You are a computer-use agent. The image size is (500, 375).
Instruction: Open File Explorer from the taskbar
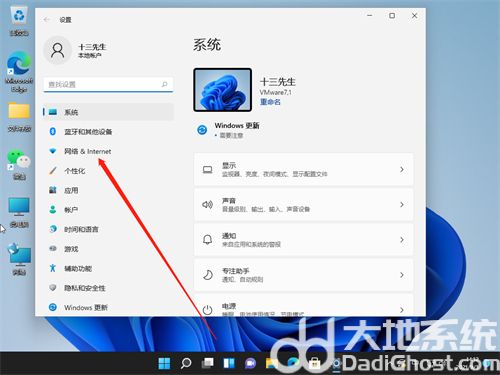point(272,363)
